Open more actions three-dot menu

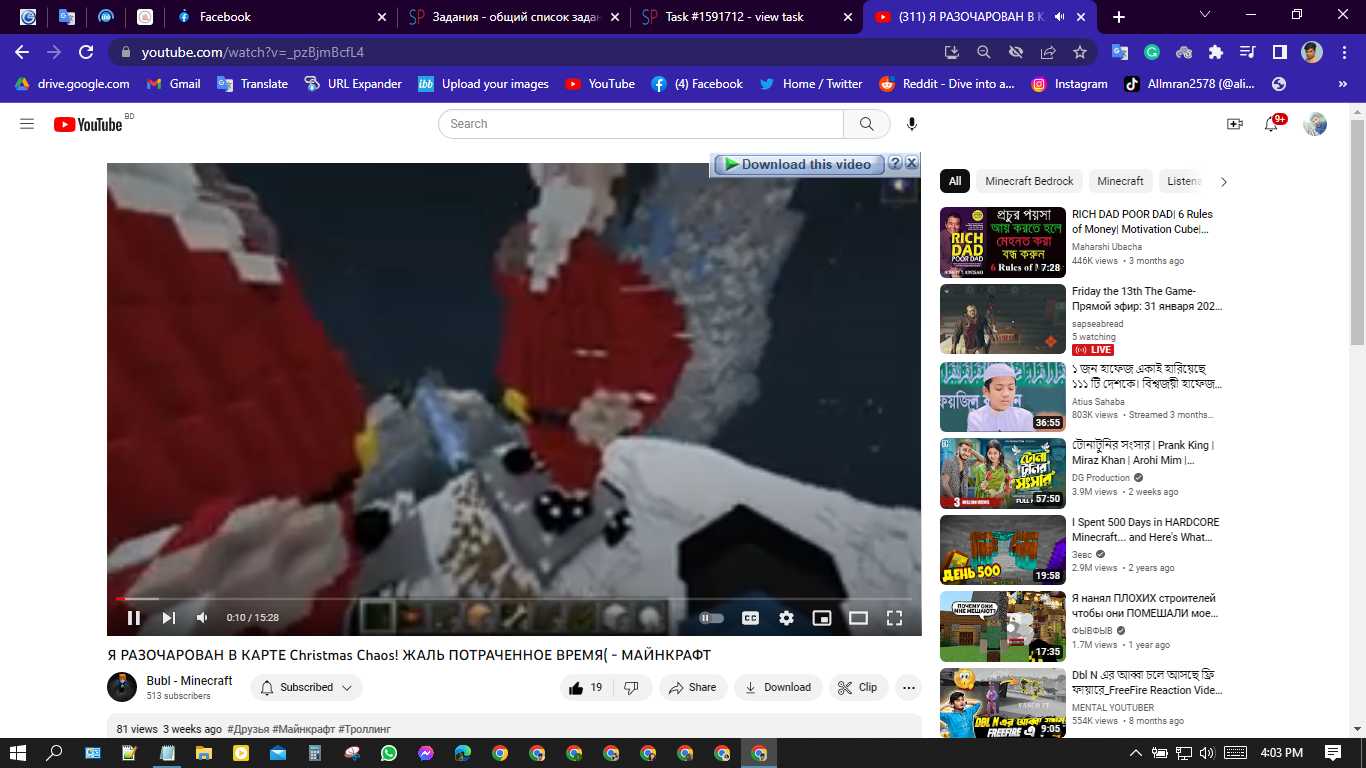click(908, 687)
